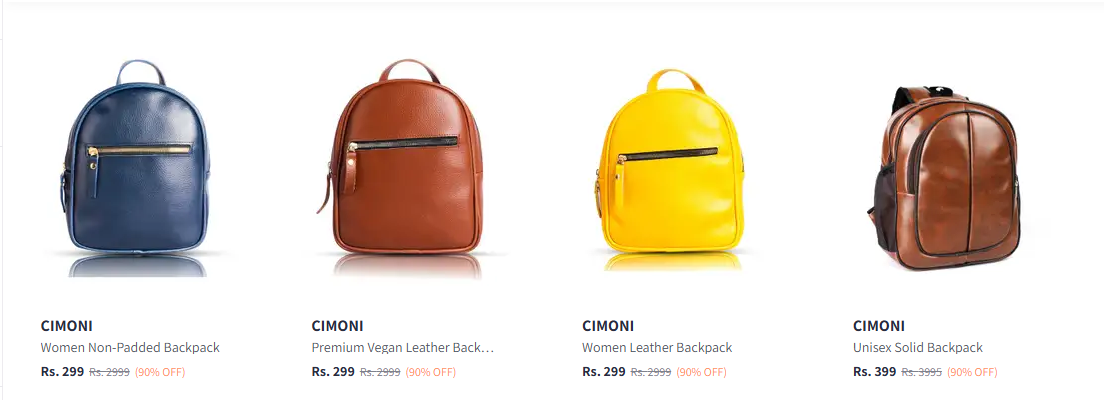Click the struck-through Rs. 3995 original price
Viewport: 1104px width, 400px height.
(x=922, y=372)
